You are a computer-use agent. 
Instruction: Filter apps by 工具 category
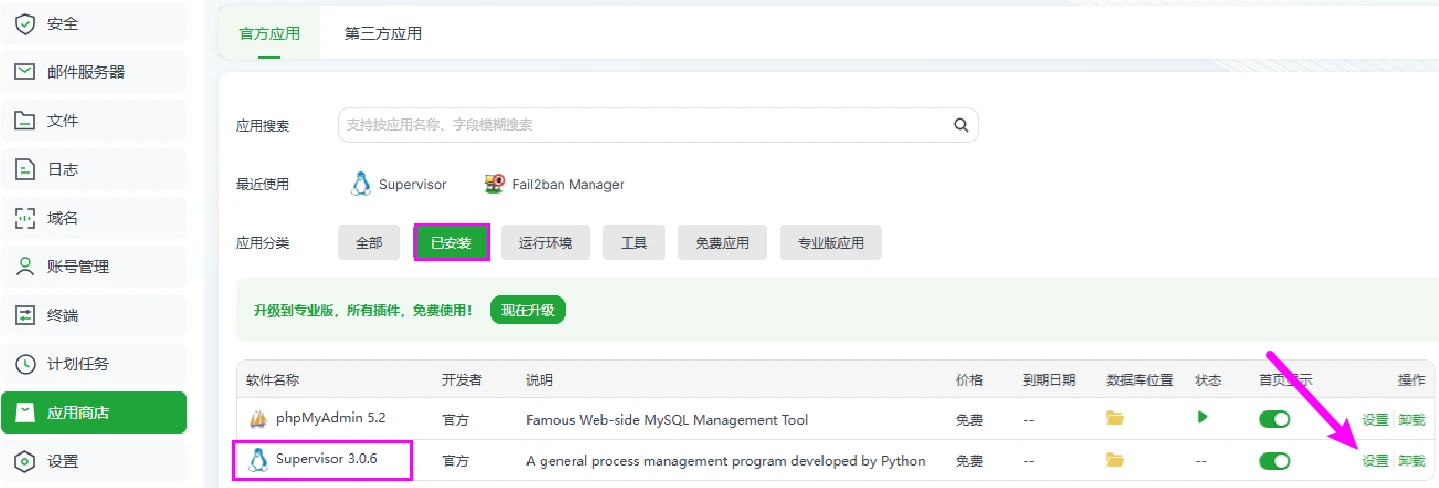click(634, 242)
